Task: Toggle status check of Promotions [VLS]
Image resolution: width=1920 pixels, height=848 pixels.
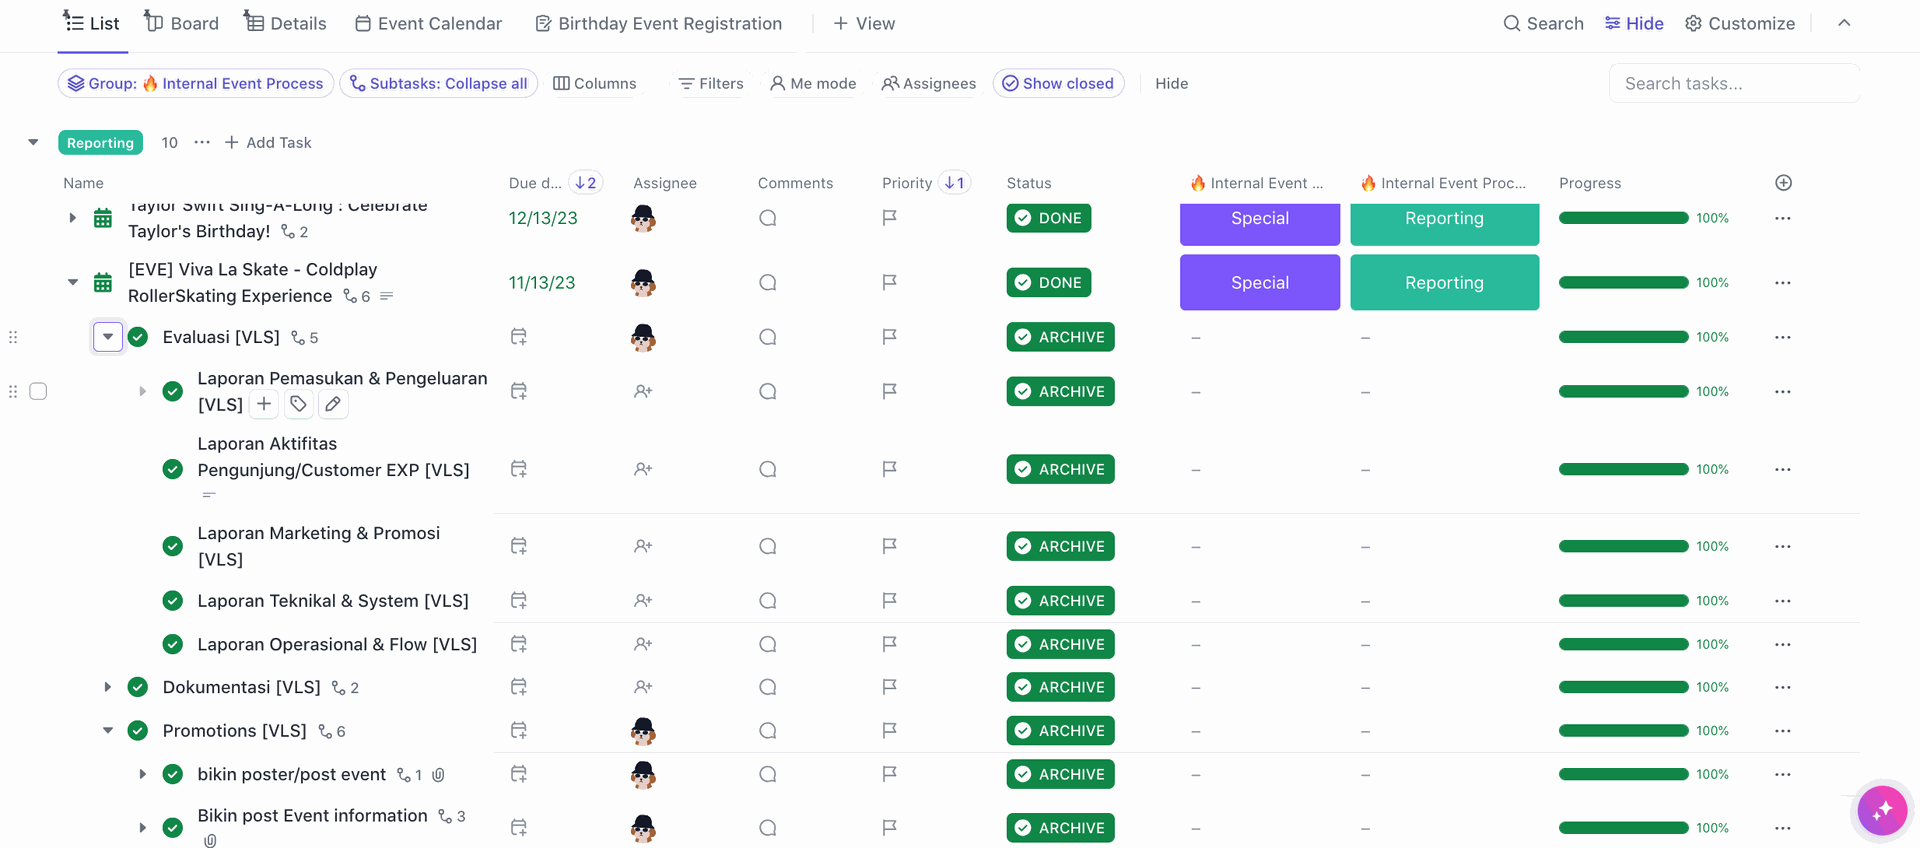Action: click(138, 731)
